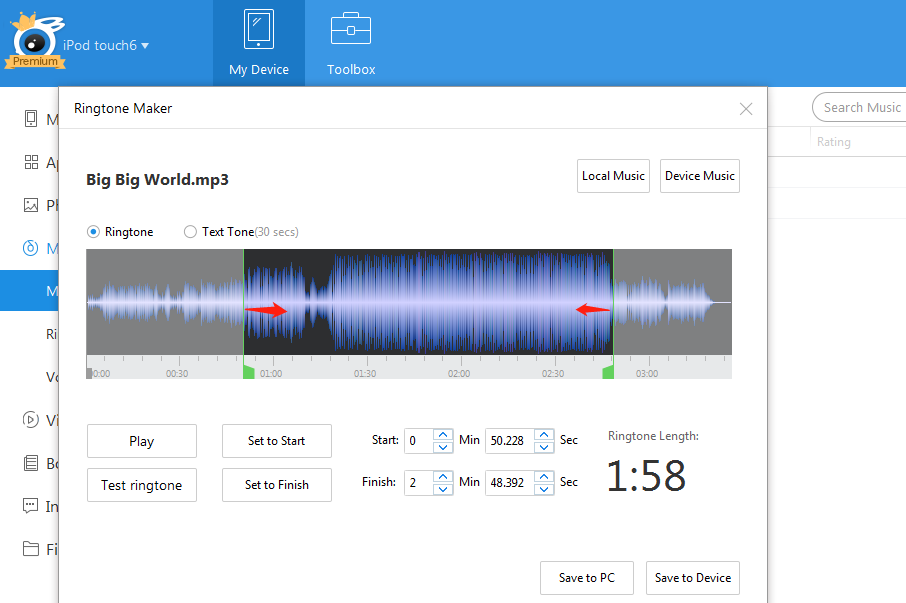The width and height of the screenshot is (906, 603).
Task: Click the Local Music button
Action: pyautogui.click(x=613, y=176)
